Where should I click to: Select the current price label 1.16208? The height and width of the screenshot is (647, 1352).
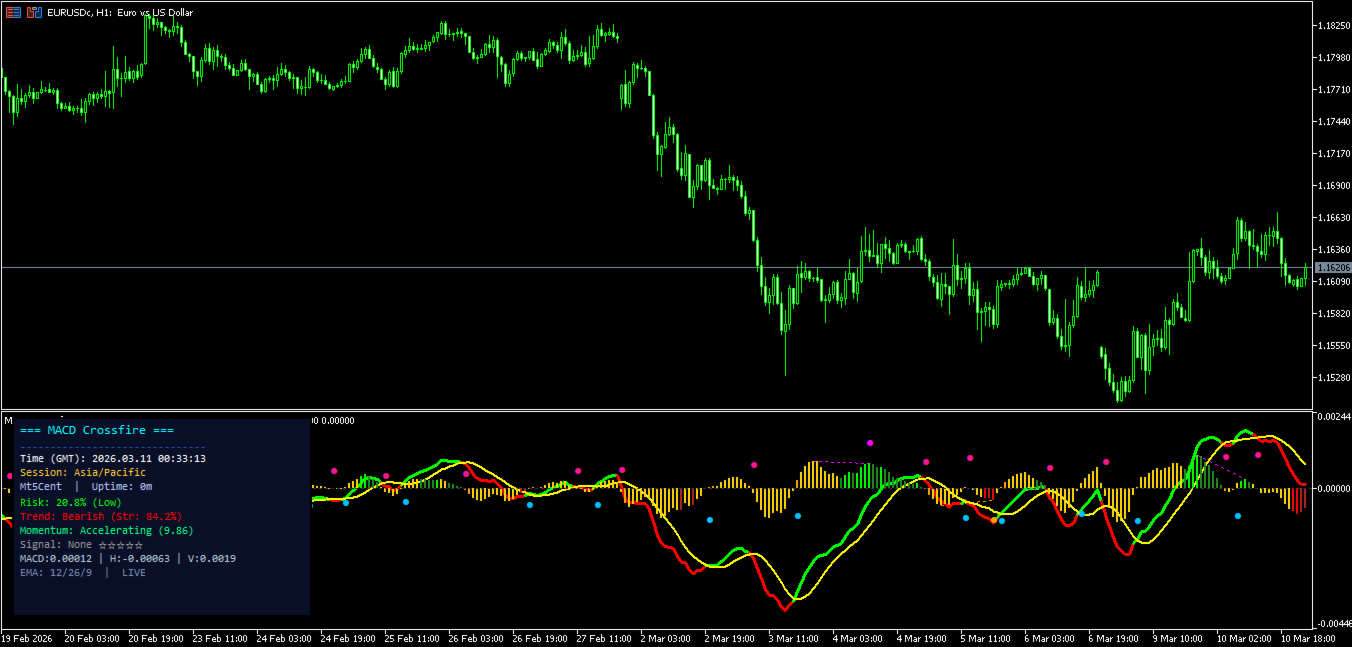(1332, 268)
